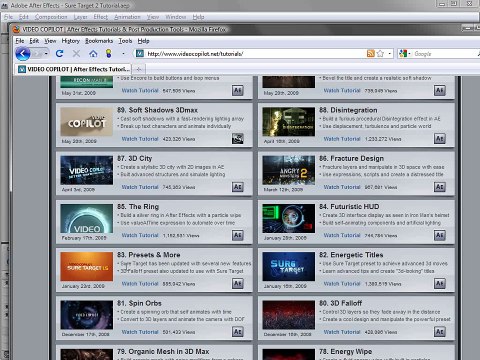Open the Firefox Tools menu

(126, 41)
